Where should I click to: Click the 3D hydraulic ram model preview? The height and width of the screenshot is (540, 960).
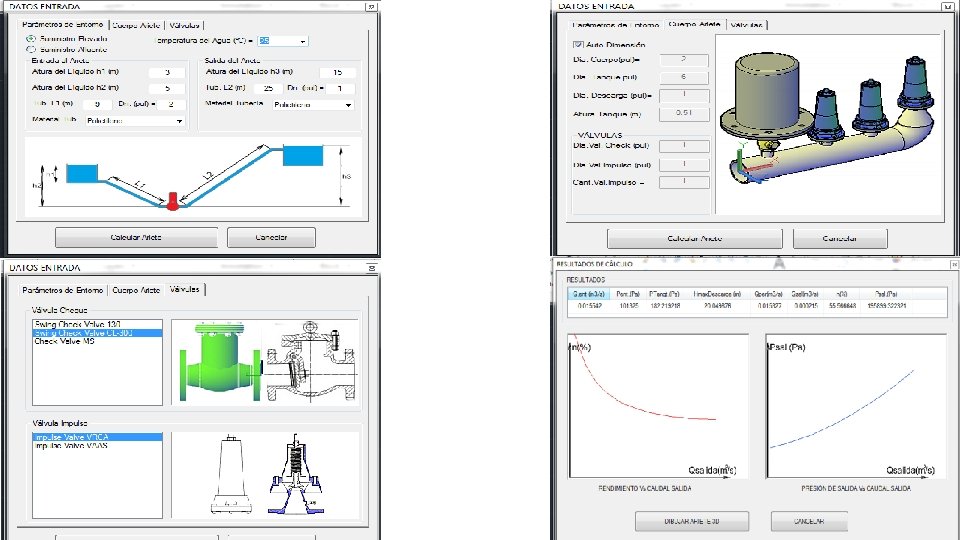[x=828, y=124]
